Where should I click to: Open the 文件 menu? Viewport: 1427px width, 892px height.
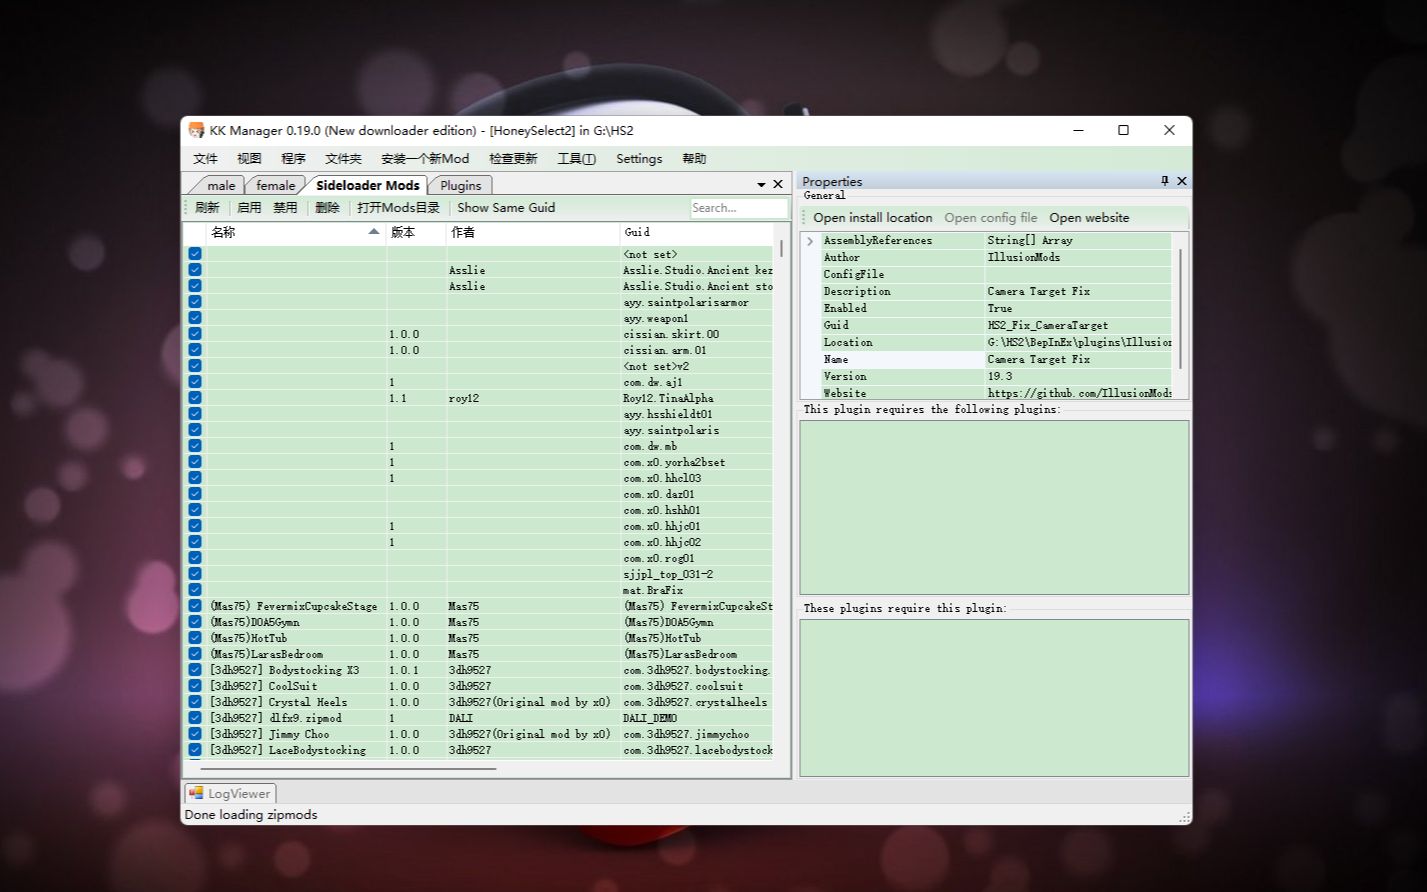pyautogui.click(x=205, y=159)
